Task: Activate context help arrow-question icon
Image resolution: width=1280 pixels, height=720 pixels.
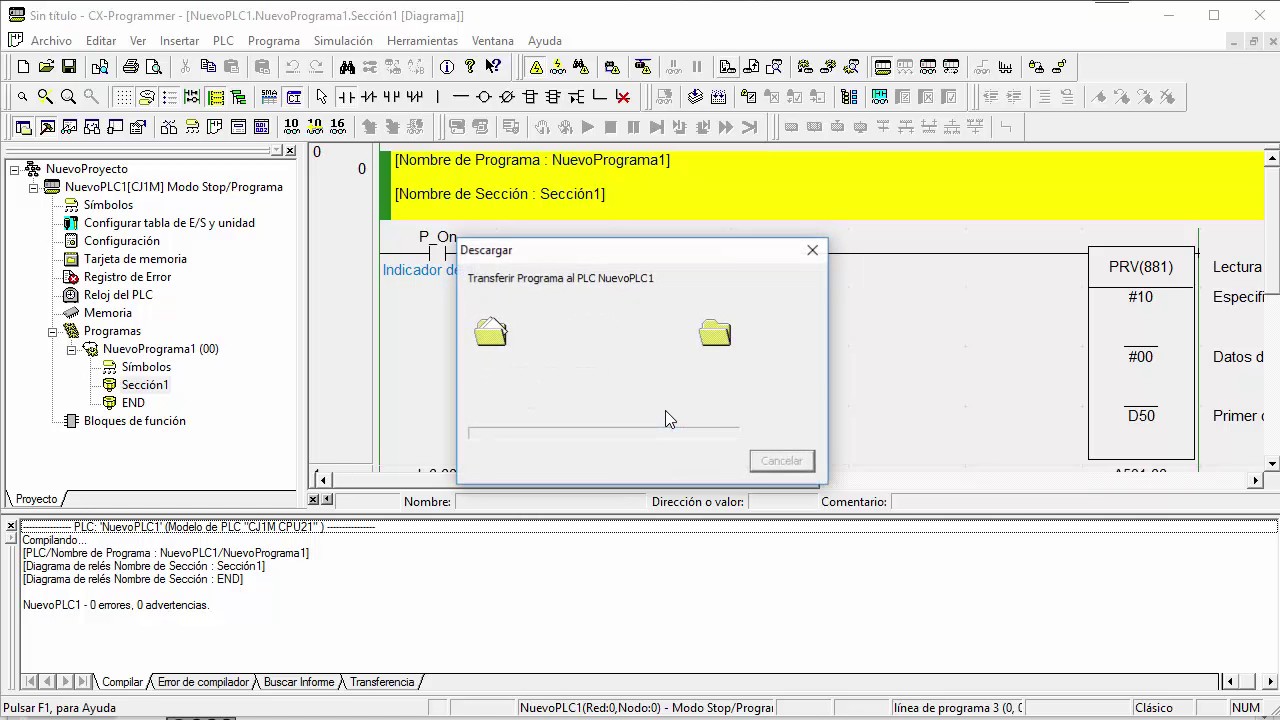Action: pyautogui.click(x=493, y=67)
